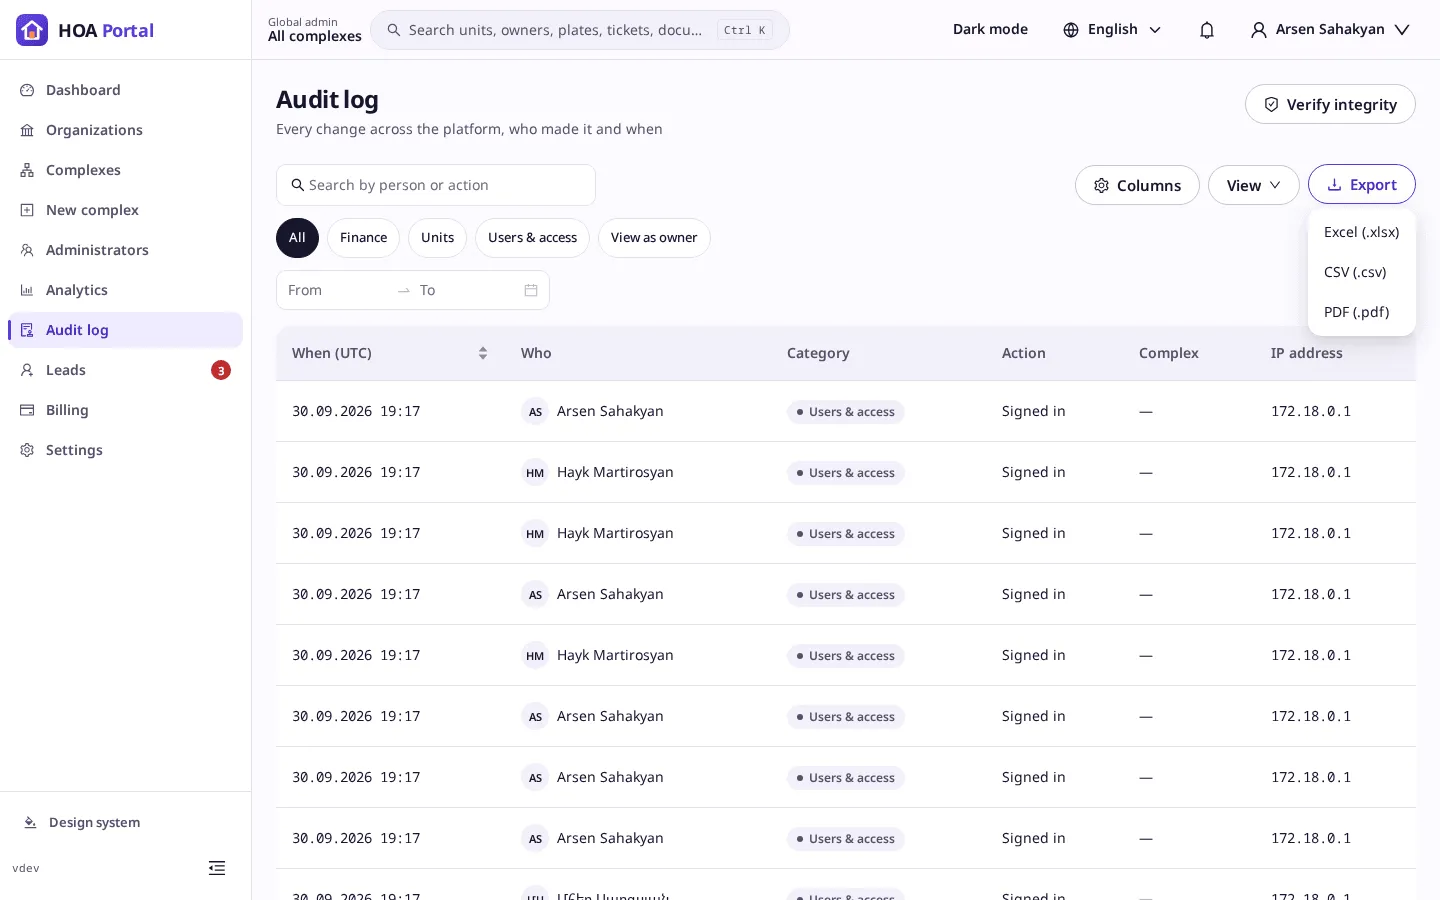The image size is (1440, 900).
Task: Open Analytics in the sidebar
Action: 125,290
